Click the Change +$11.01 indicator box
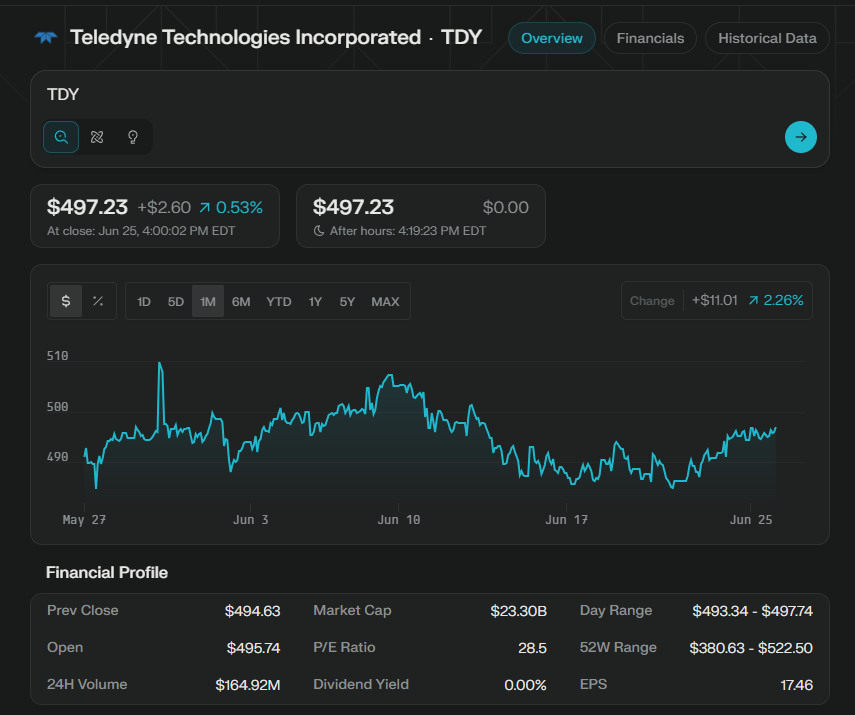 tap(716, 301)
